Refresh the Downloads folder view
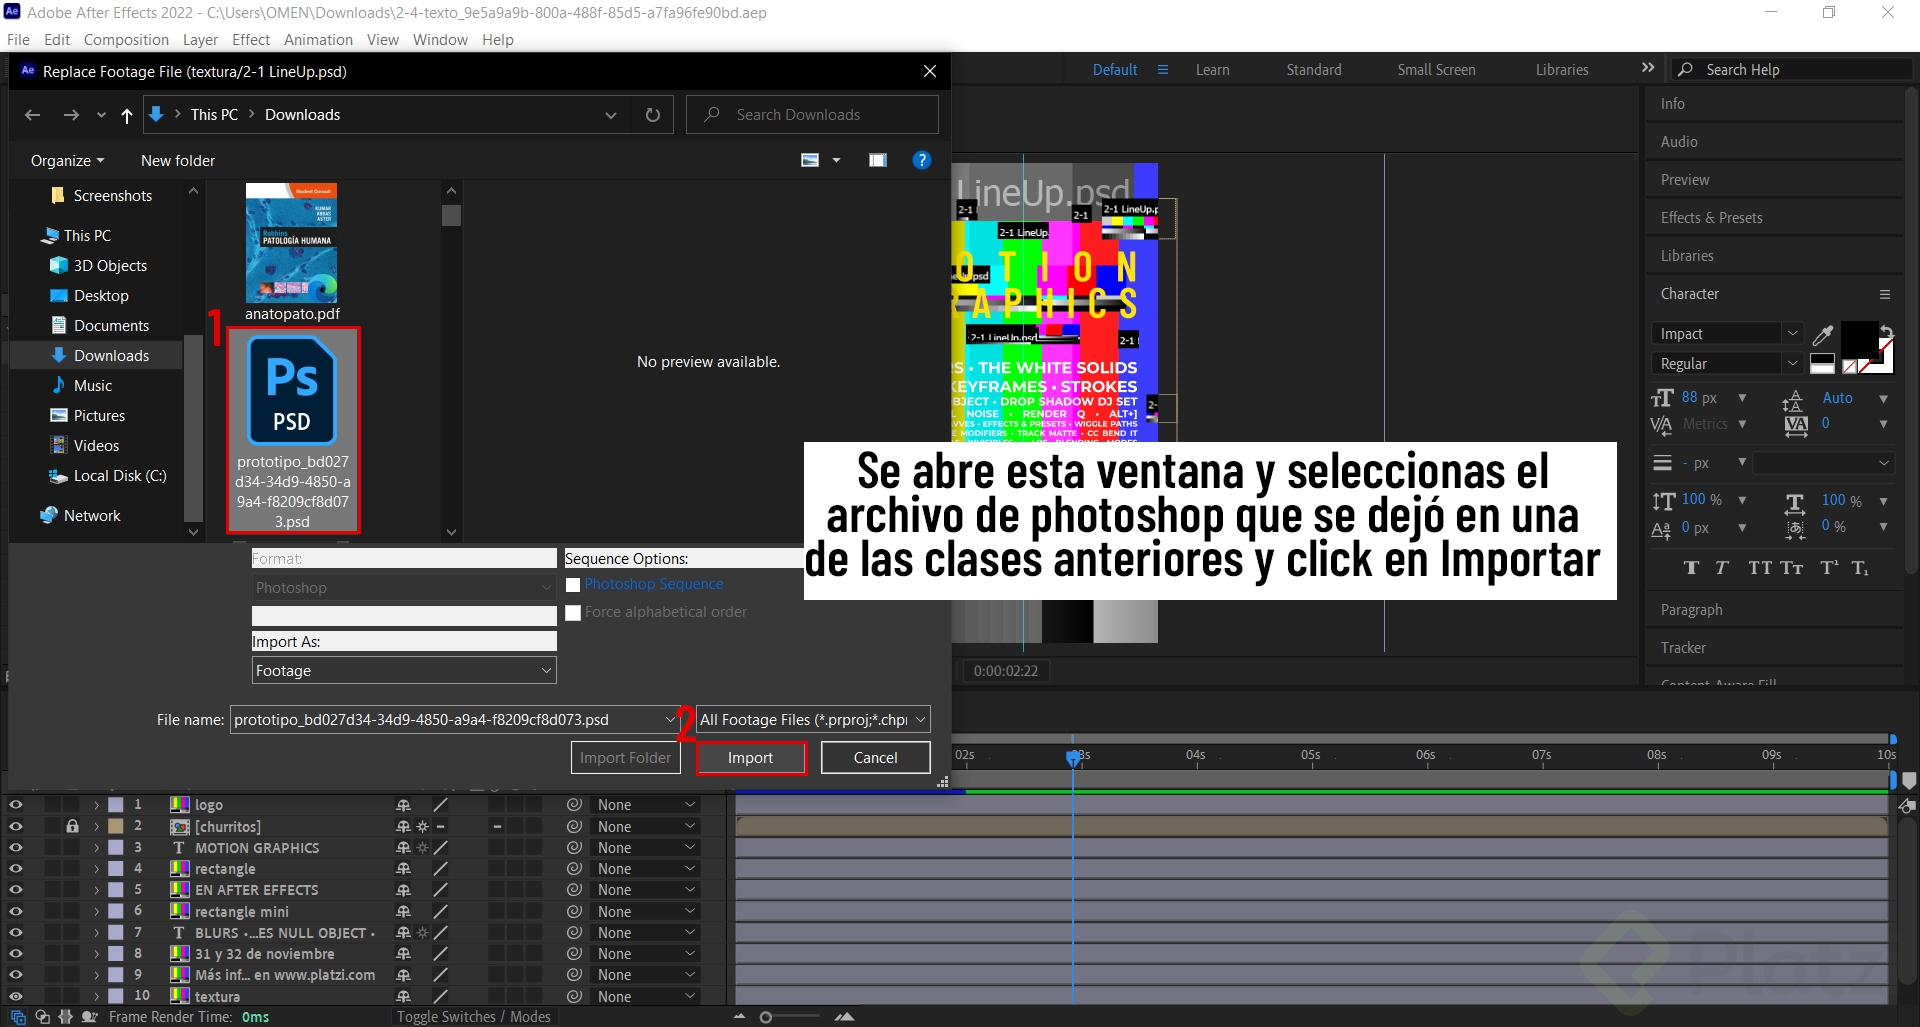The image size is (1920, 1027). [x=653, y=114]
